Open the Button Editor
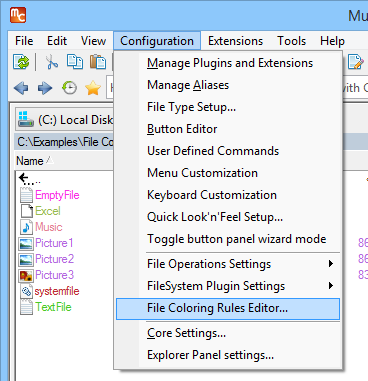The image size is (368, 381). (x=228, y=129)
